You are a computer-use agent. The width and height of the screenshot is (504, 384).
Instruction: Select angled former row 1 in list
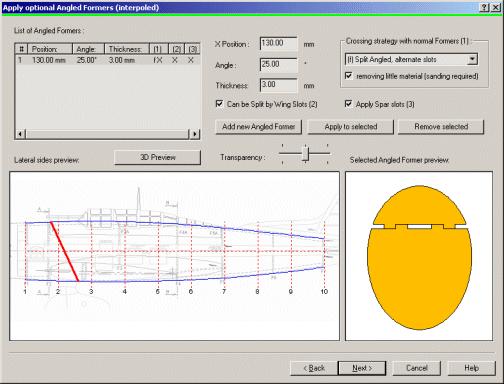pyautogui.click(x=107, y=60)
